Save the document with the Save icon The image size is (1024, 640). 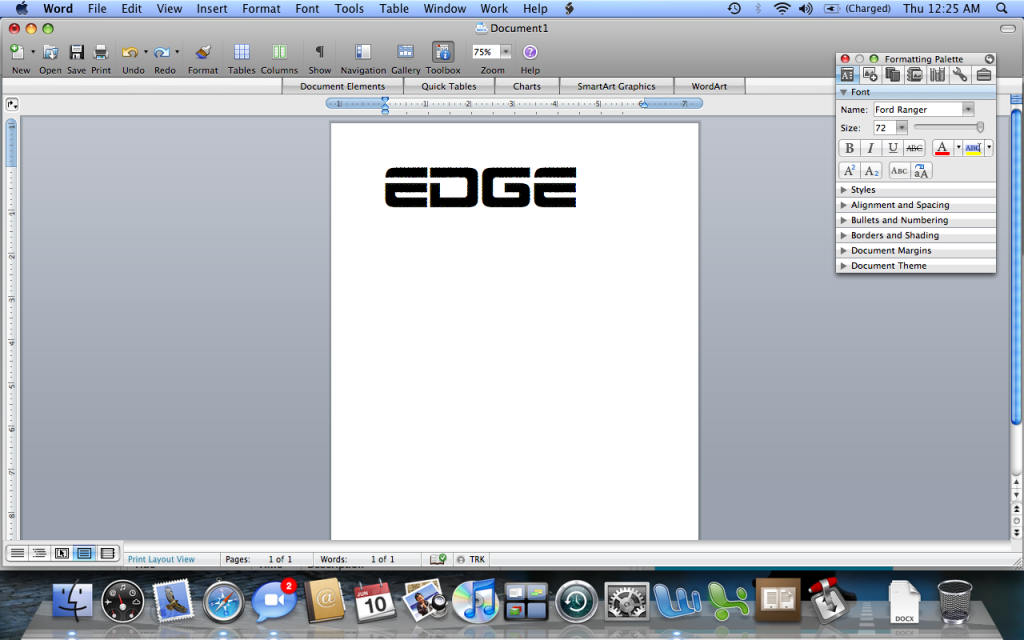pos(76,52)
